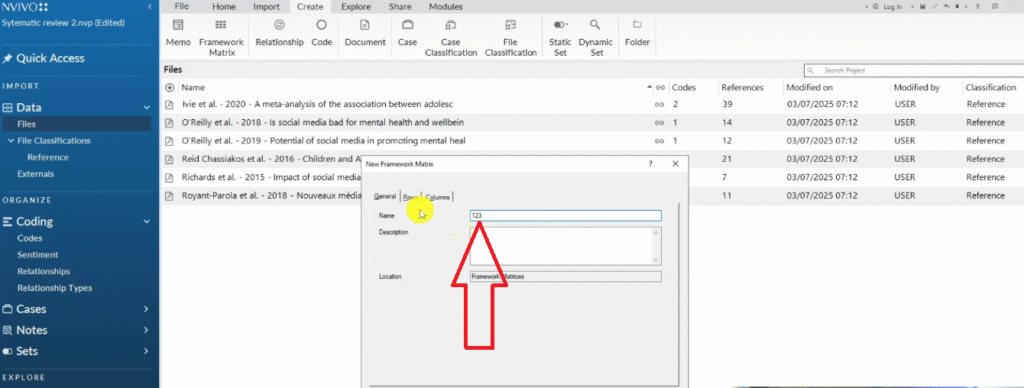Image resolution: width=1024 pixels, height=388 pixels.
Task: Click the Log In link
Action: [x=892, y=7]
